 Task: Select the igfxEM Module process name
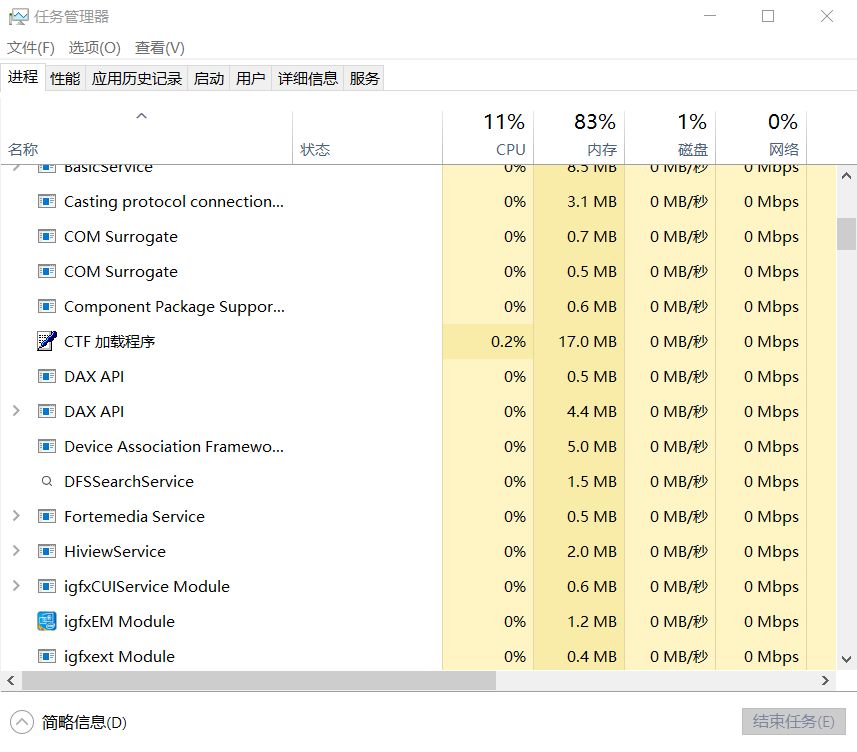119,621
